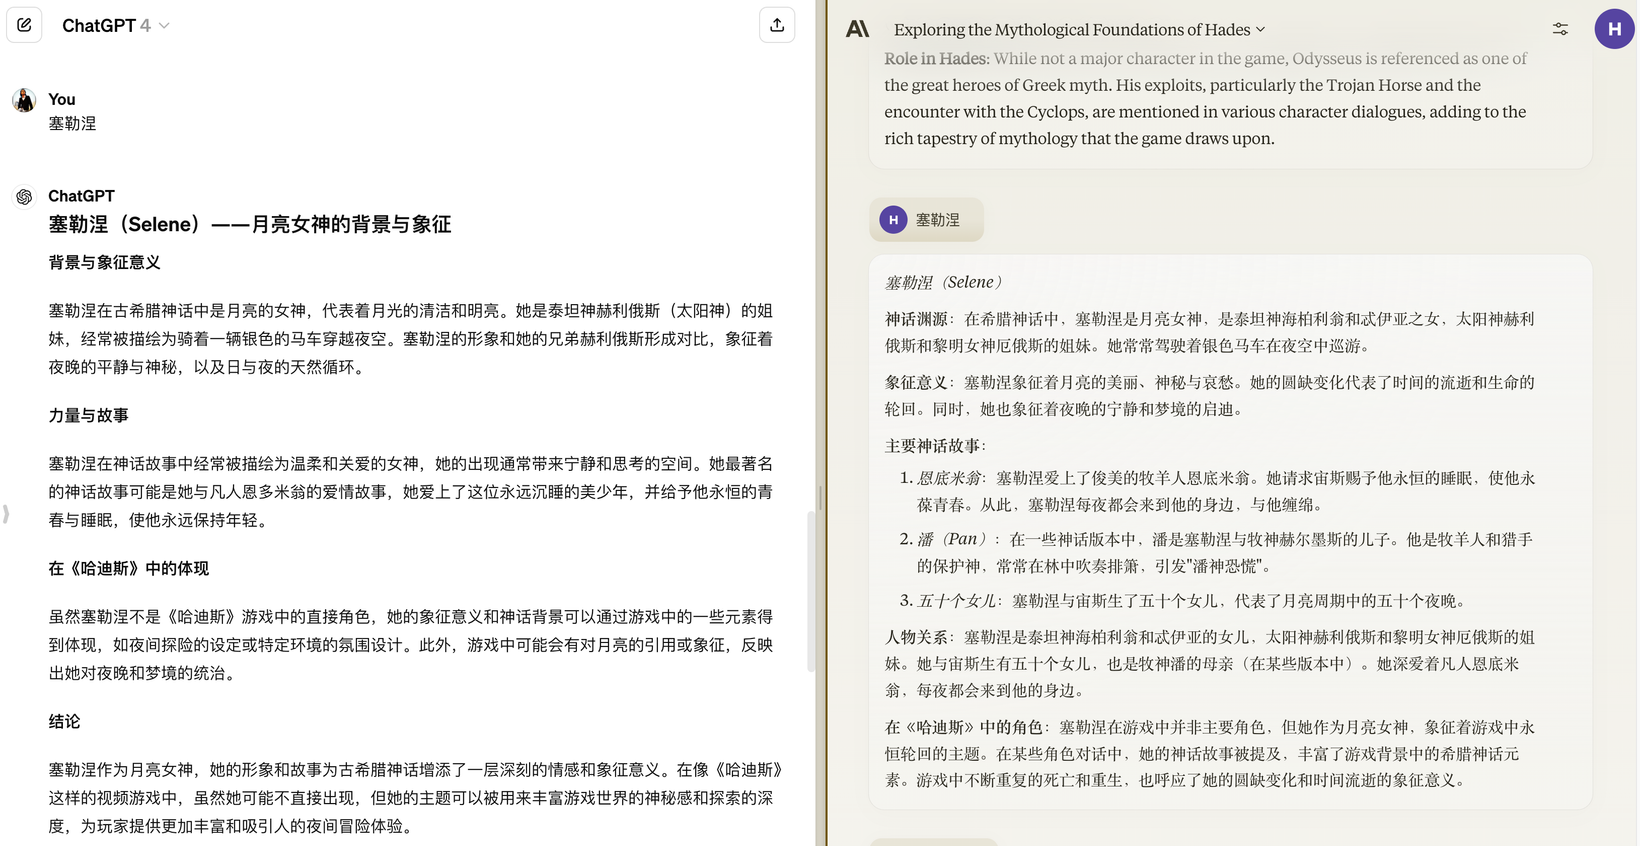Screen dimensions: 1640x846
Task: Click the ChatGPT logo avatar next to the response
Action: tap(24, 197)
